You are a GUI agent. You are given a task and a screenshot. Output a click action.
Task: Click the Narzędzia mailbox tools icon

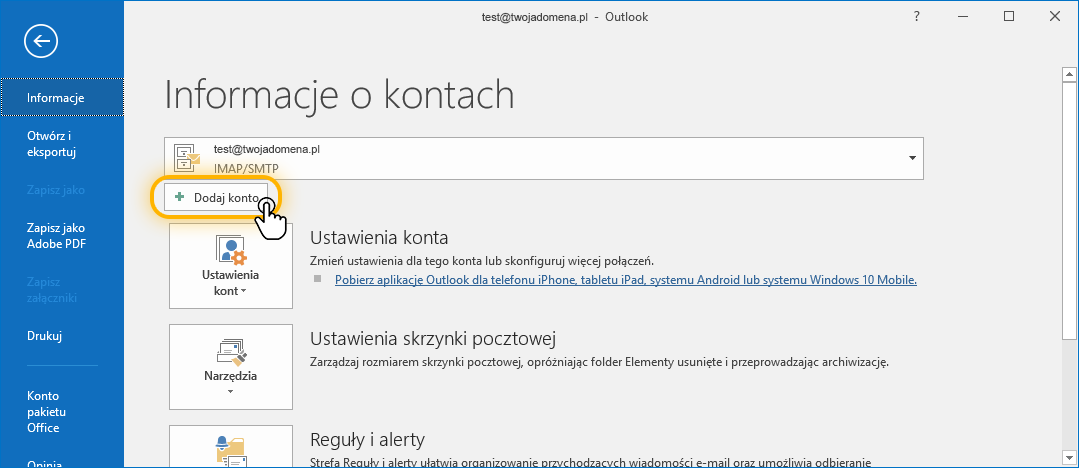pyautogui.click(x=231, y=350)
